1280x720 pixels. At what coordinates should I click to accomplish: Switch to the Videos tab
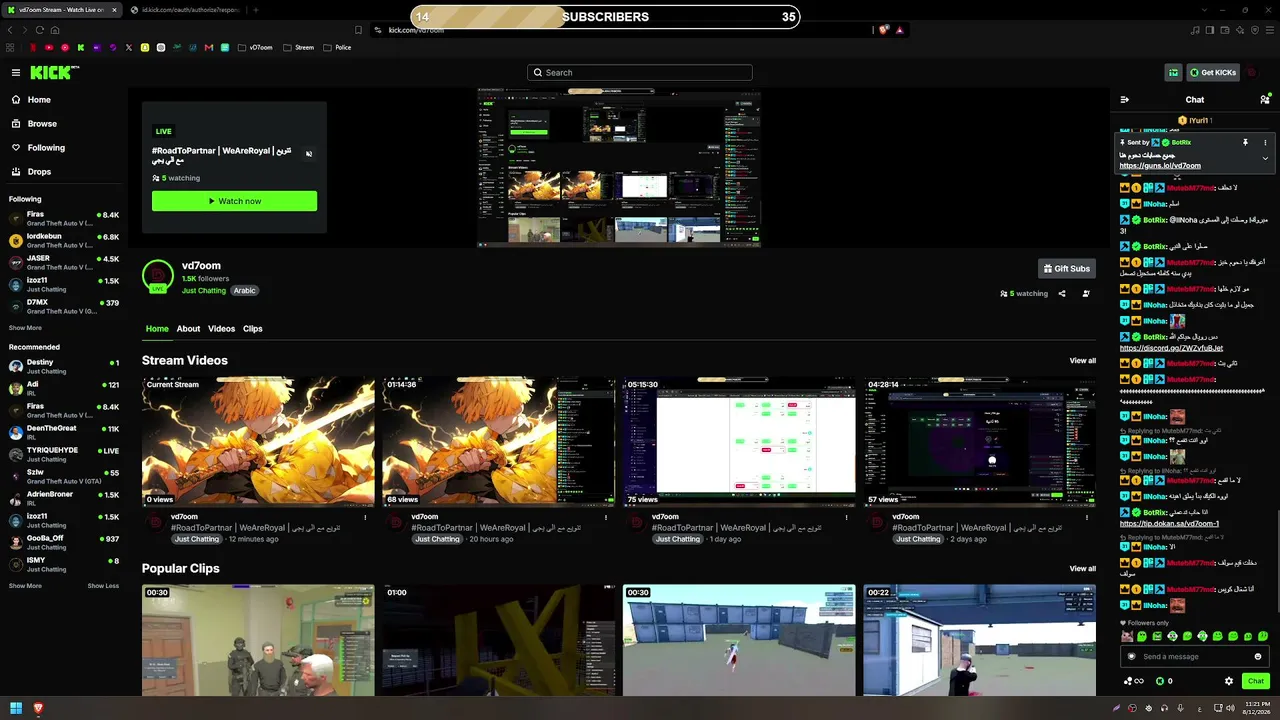222,329
